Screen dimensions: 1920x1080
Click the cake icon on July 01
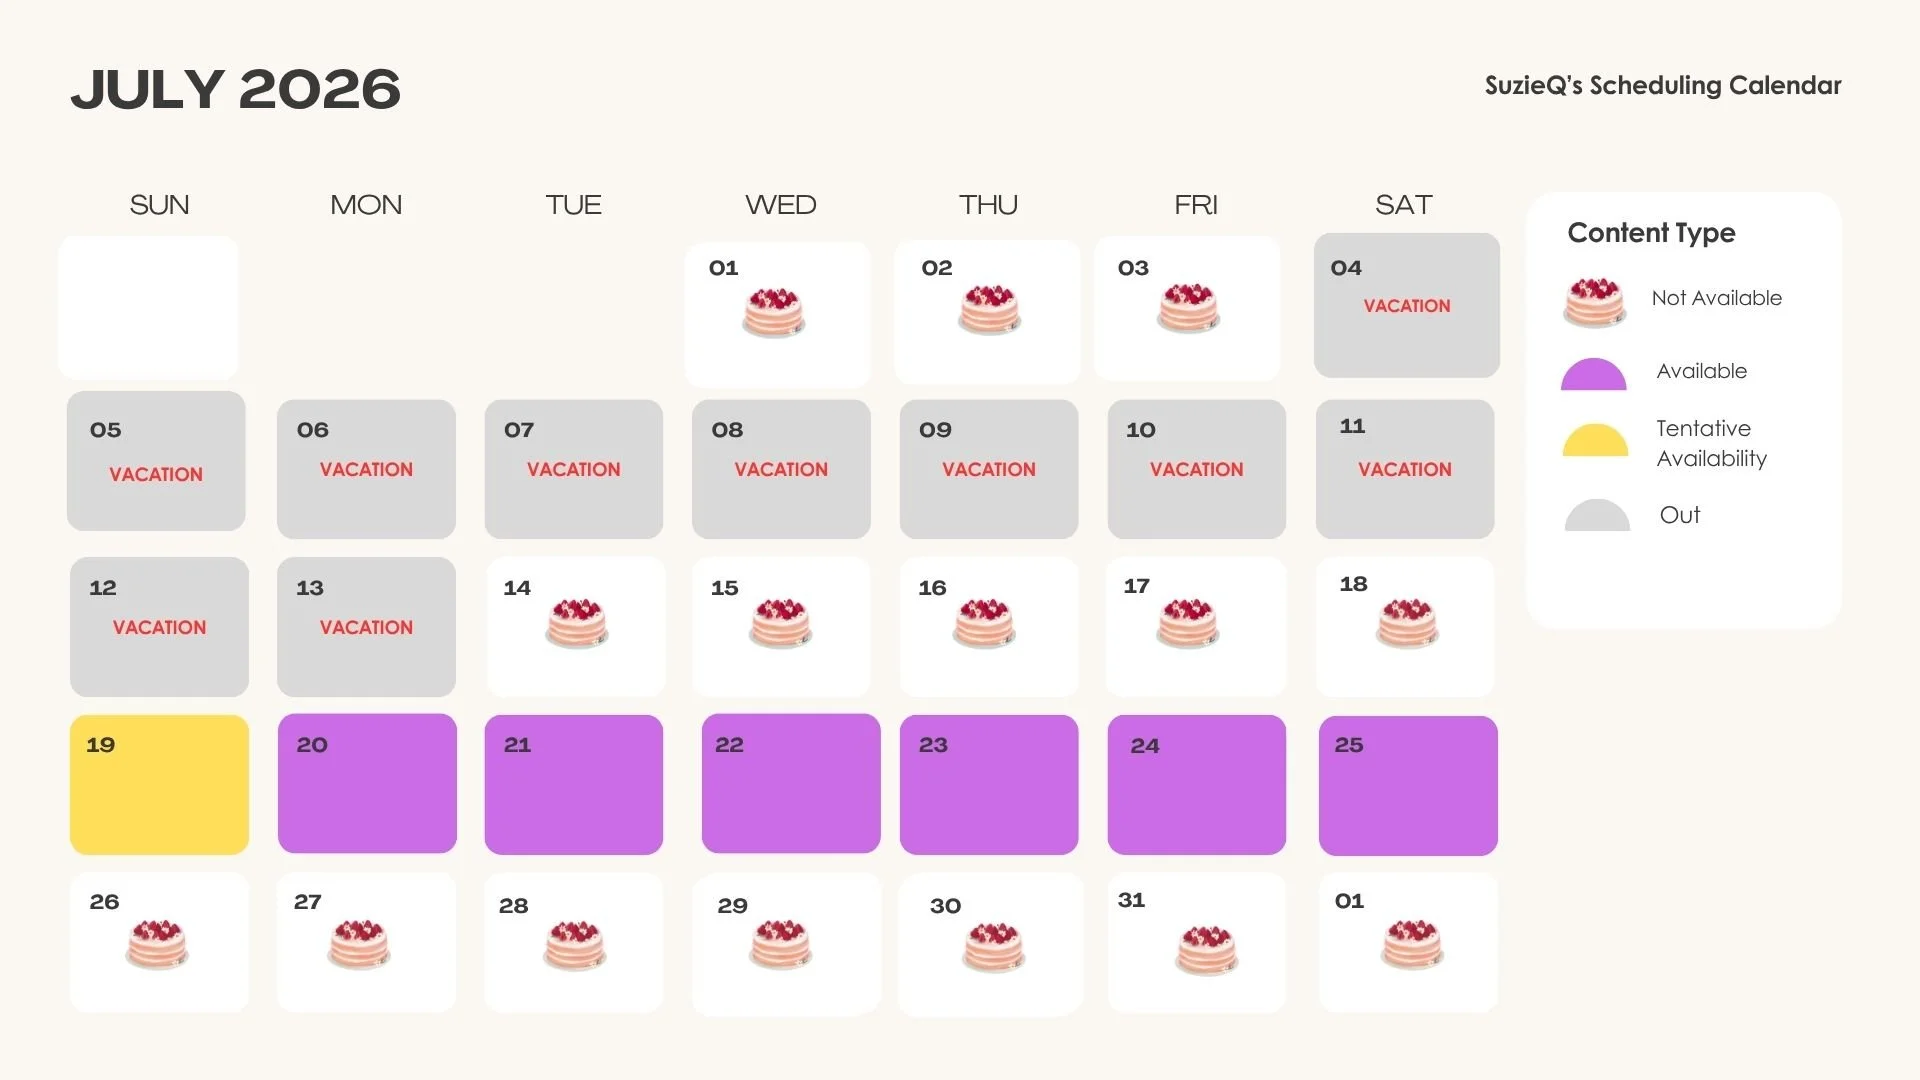(774, 312)
